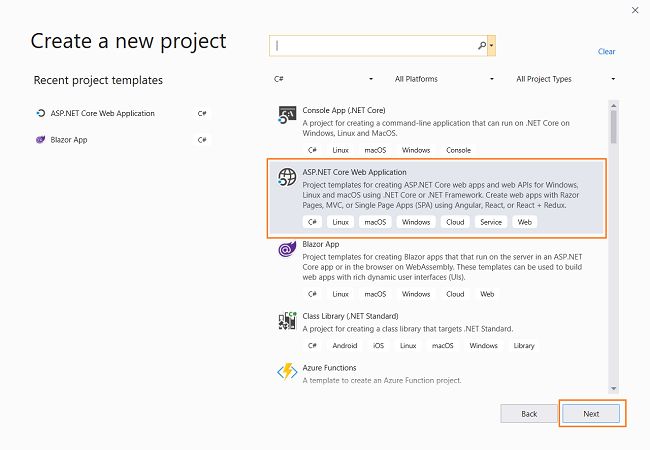Click the scrollbar down arrow
The image size is (650, 450).
(614, 388)
